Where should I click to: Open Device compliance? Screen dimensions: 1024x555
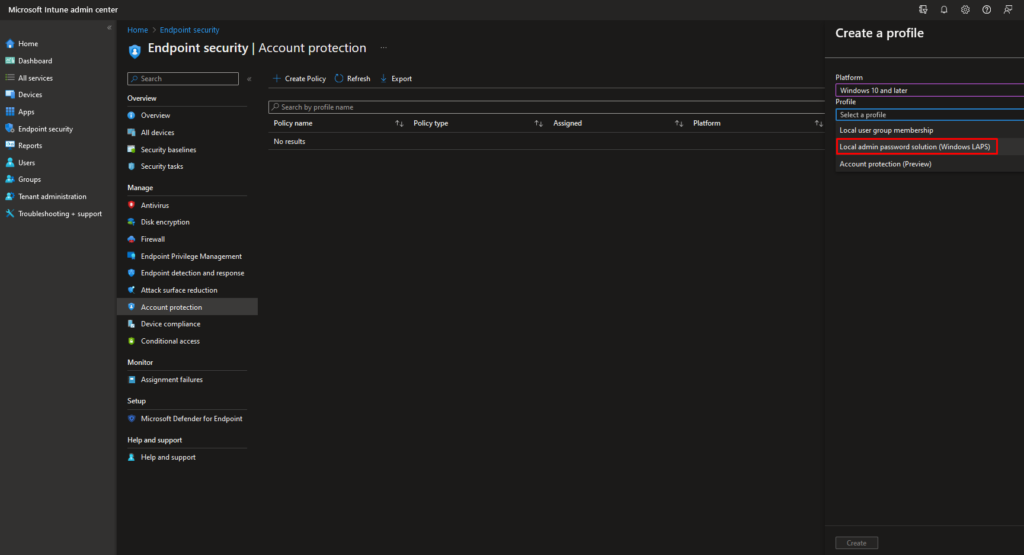pos(170,324)
